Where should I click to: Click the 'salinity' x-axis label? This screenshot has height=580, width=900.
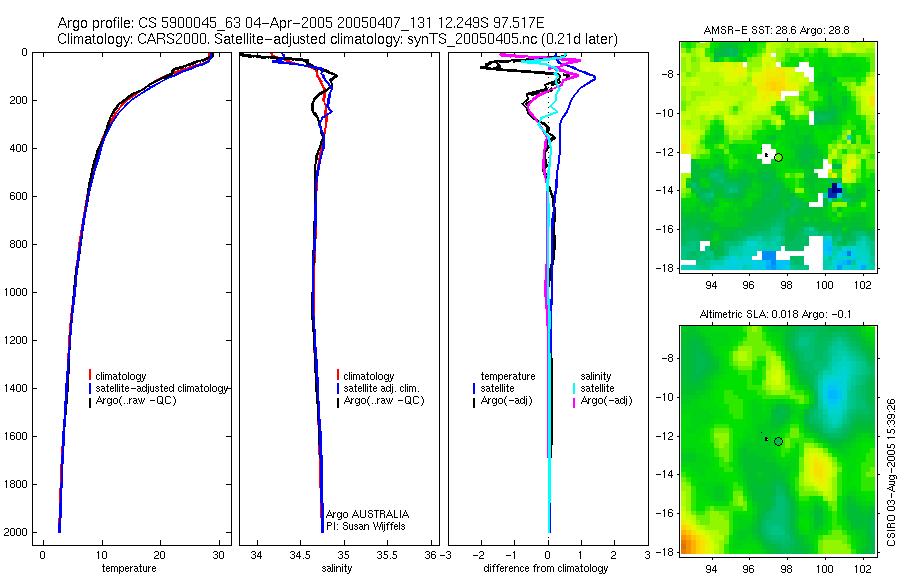pos(337,568)
